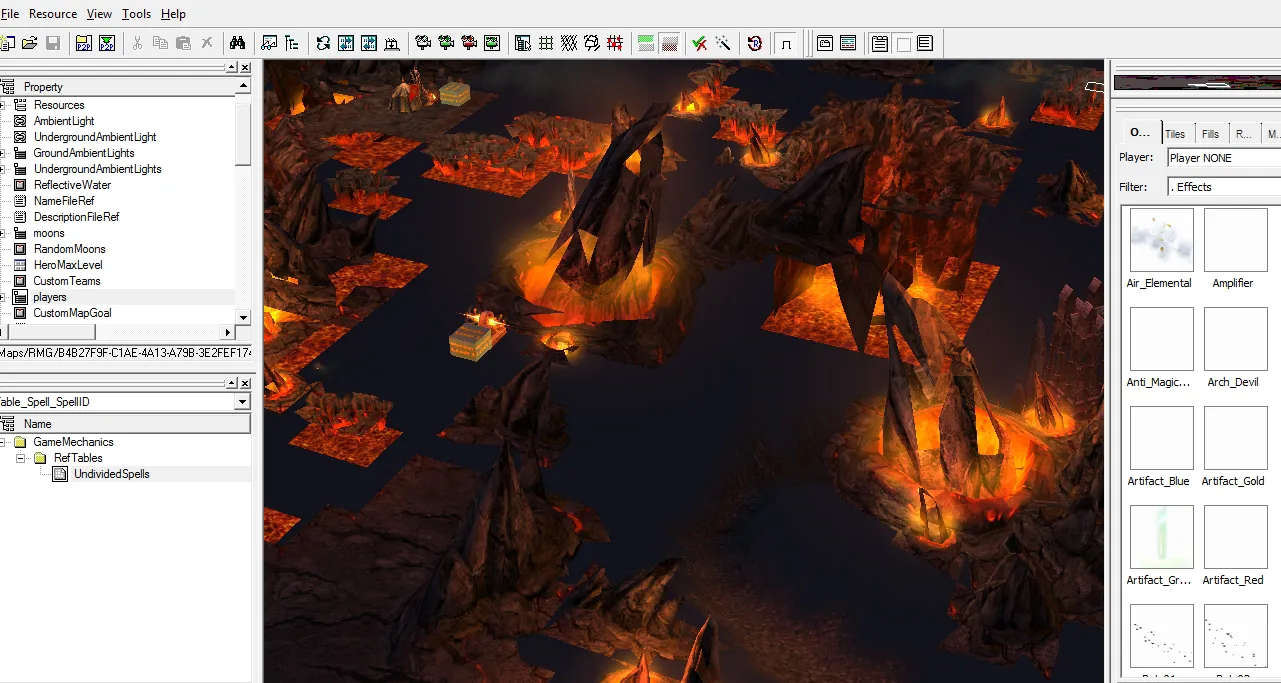Open the Tools menu
1281x683 pixels.
tap(137, 14)
